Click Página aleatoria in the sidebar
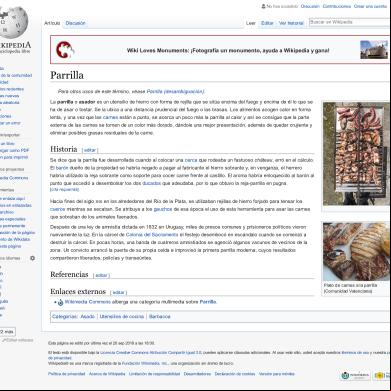 [10, 103]
